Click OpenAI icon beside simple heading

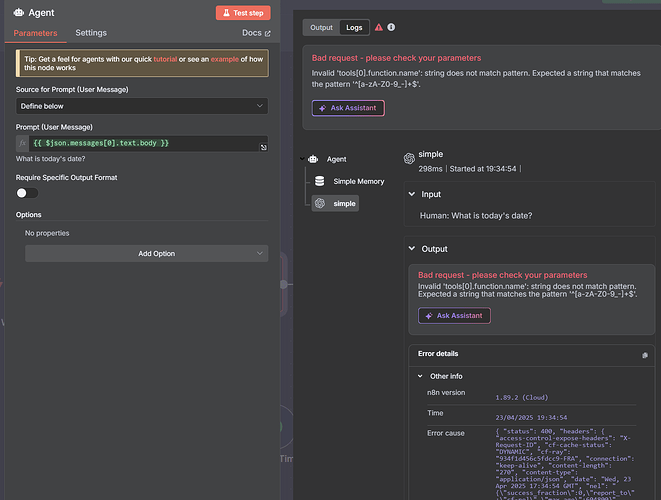click(409, 158)
